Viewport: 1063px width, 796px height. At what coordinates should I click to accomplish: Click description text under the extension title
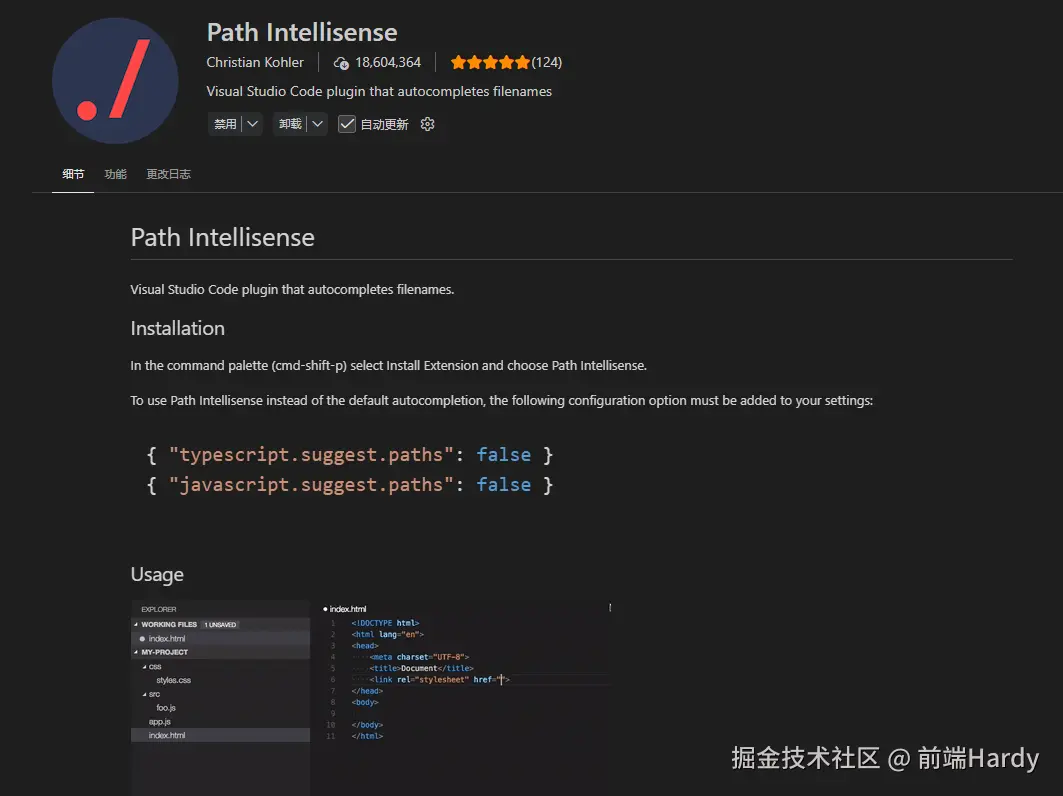(379, 92)
